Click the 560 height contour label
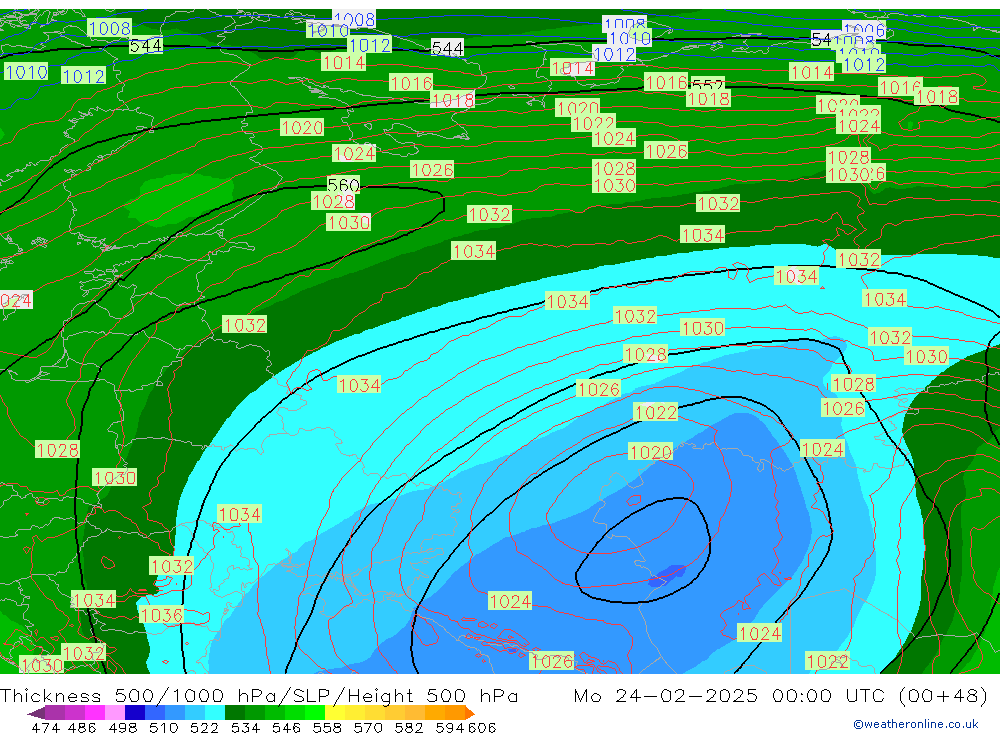1000x733 pixels. [x=343, y=185]
